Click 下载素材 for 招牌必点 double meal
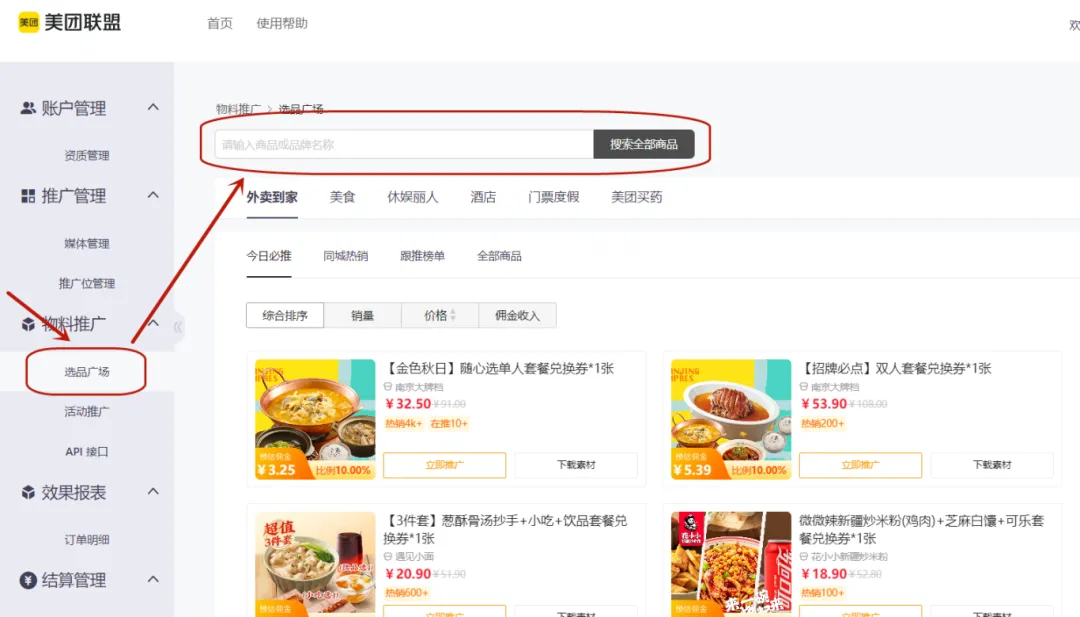 point(992,465)
